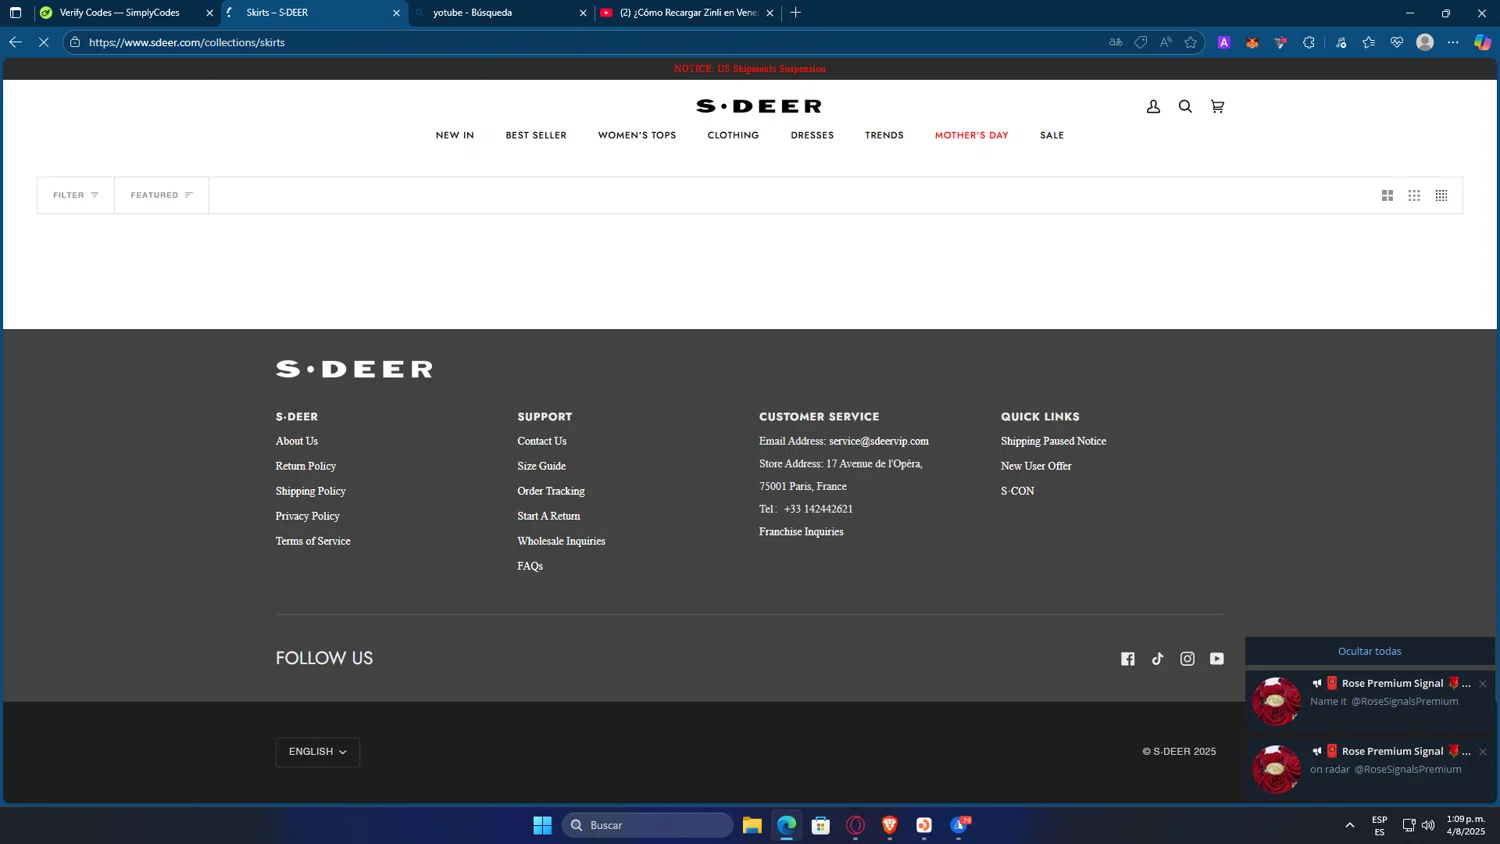The width and height of the screenshot is (1500, 844).
Task: Switch to the large two-column grid view
Action: pyautogui.click(x=1387, y=195)
